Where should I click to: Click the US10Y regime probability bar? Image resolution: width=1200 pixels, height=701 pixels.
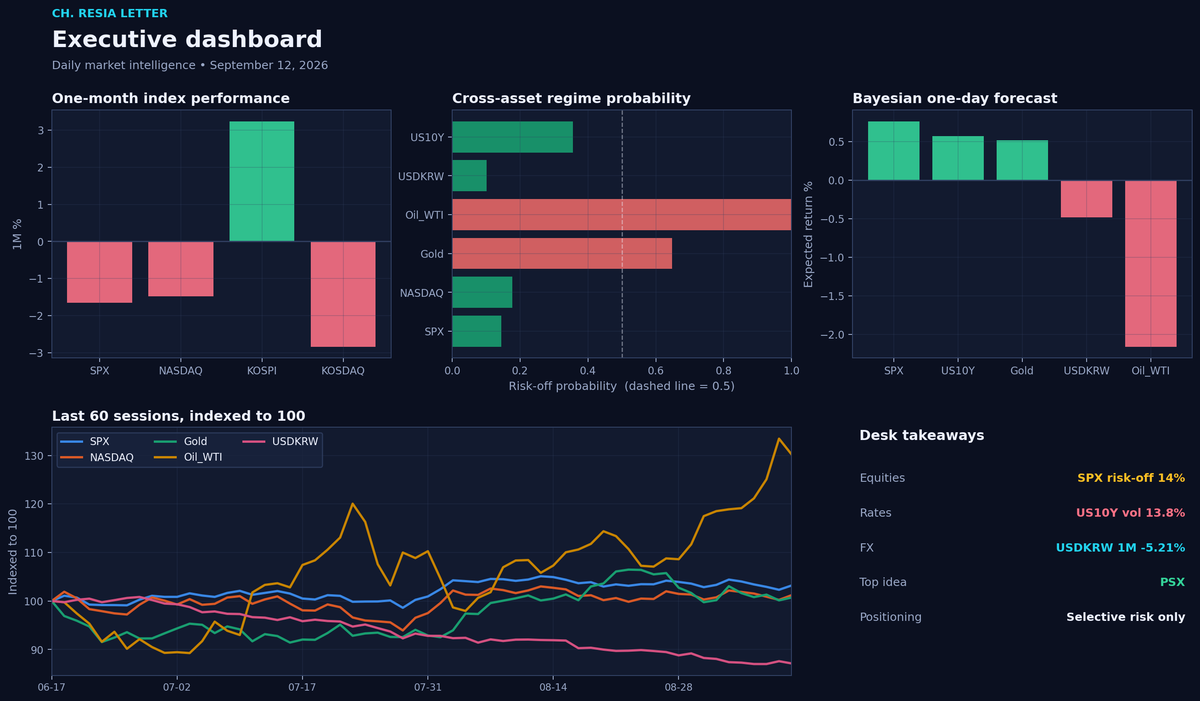(x=512, y=137)
